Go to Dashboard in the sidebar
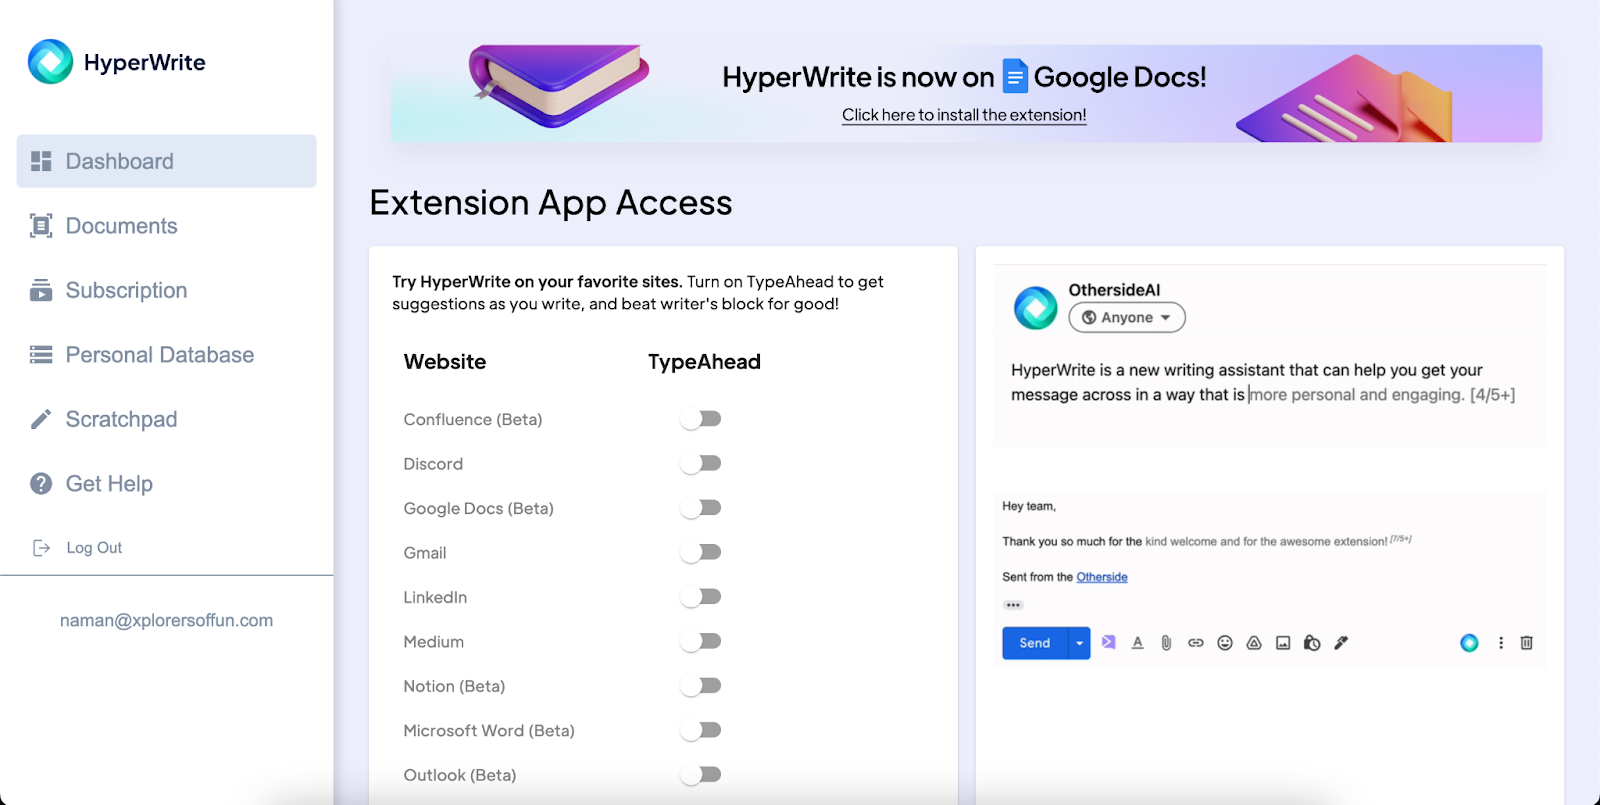Viewport: 1600px width, 805px height. [166, 161]
